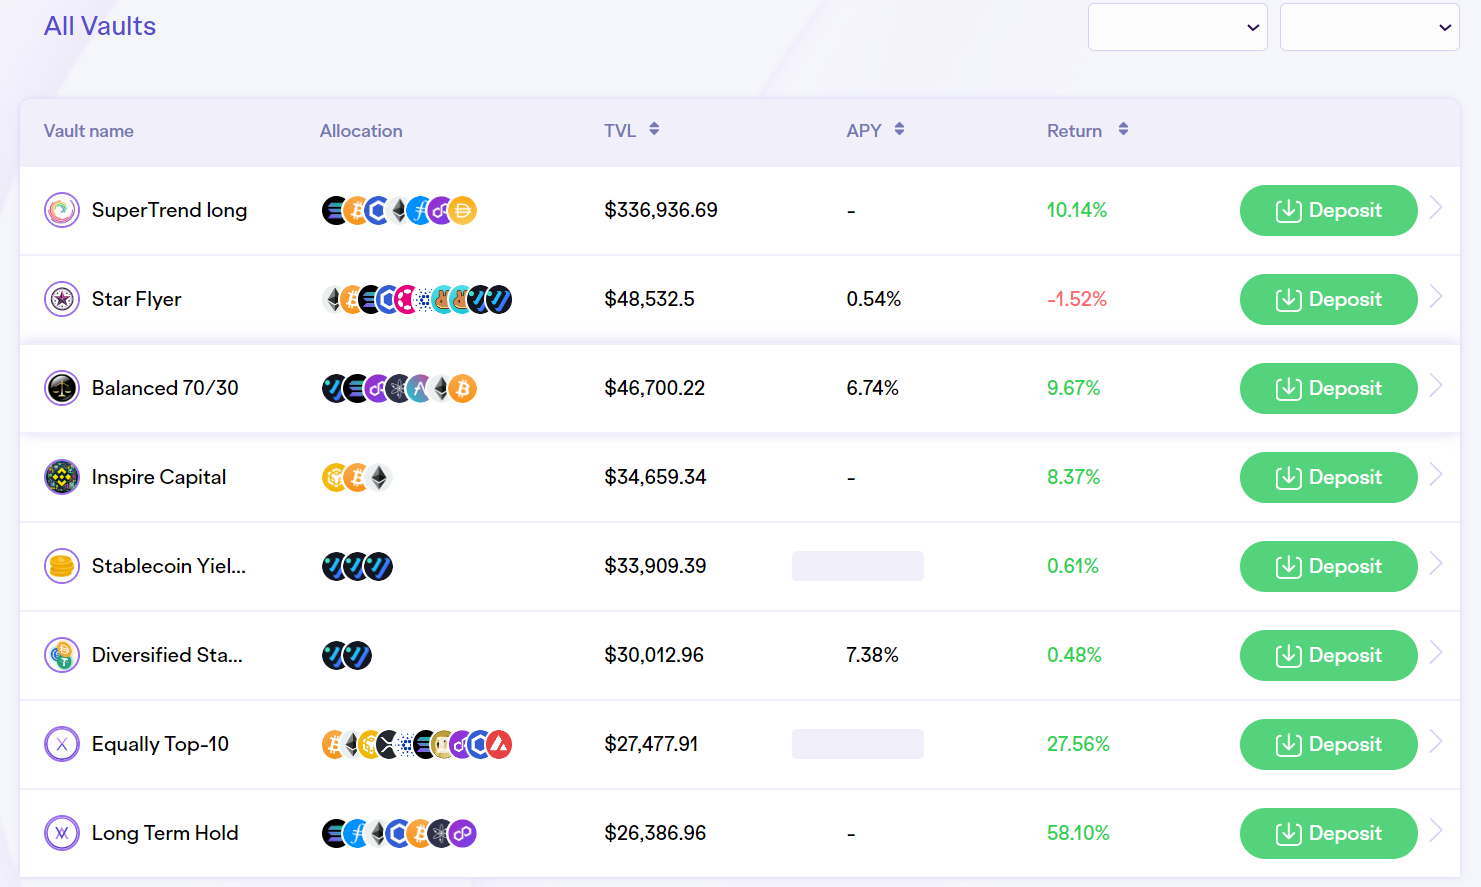Open the Equally Top-10 vault name
The width and height of the screenshot is (1481, 887).
[x=160, y=744]
